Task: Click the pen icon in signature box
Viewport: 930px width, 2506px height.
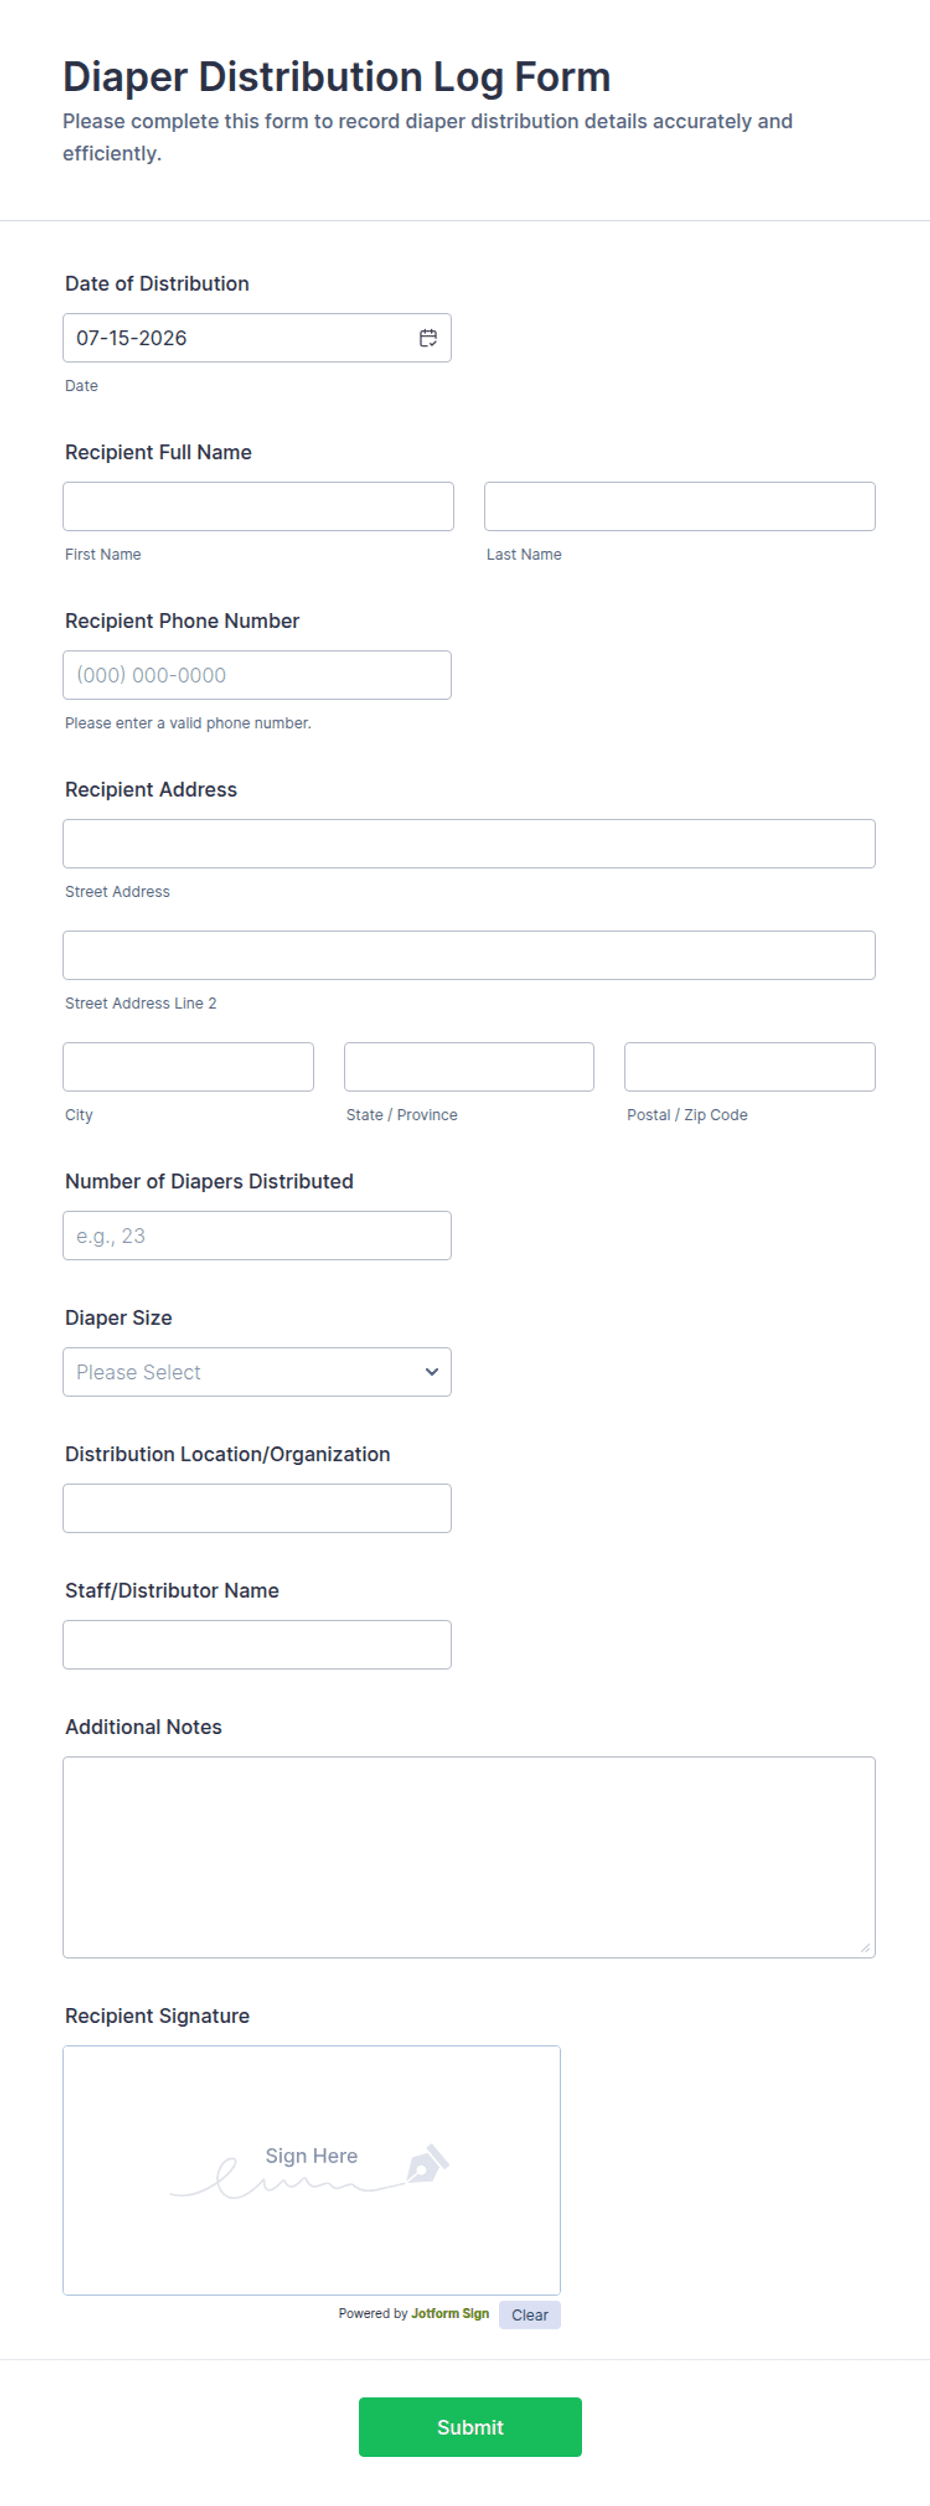Action: [428, 2164]
